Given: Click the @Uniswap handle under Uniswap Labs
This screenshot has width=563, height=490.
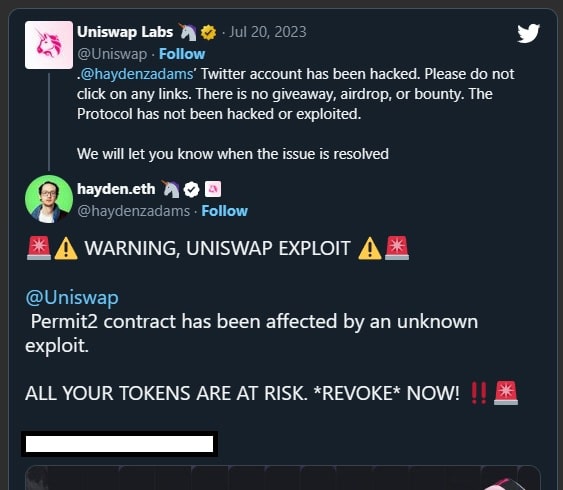Looking at the screenshot, I should [112, 54].
